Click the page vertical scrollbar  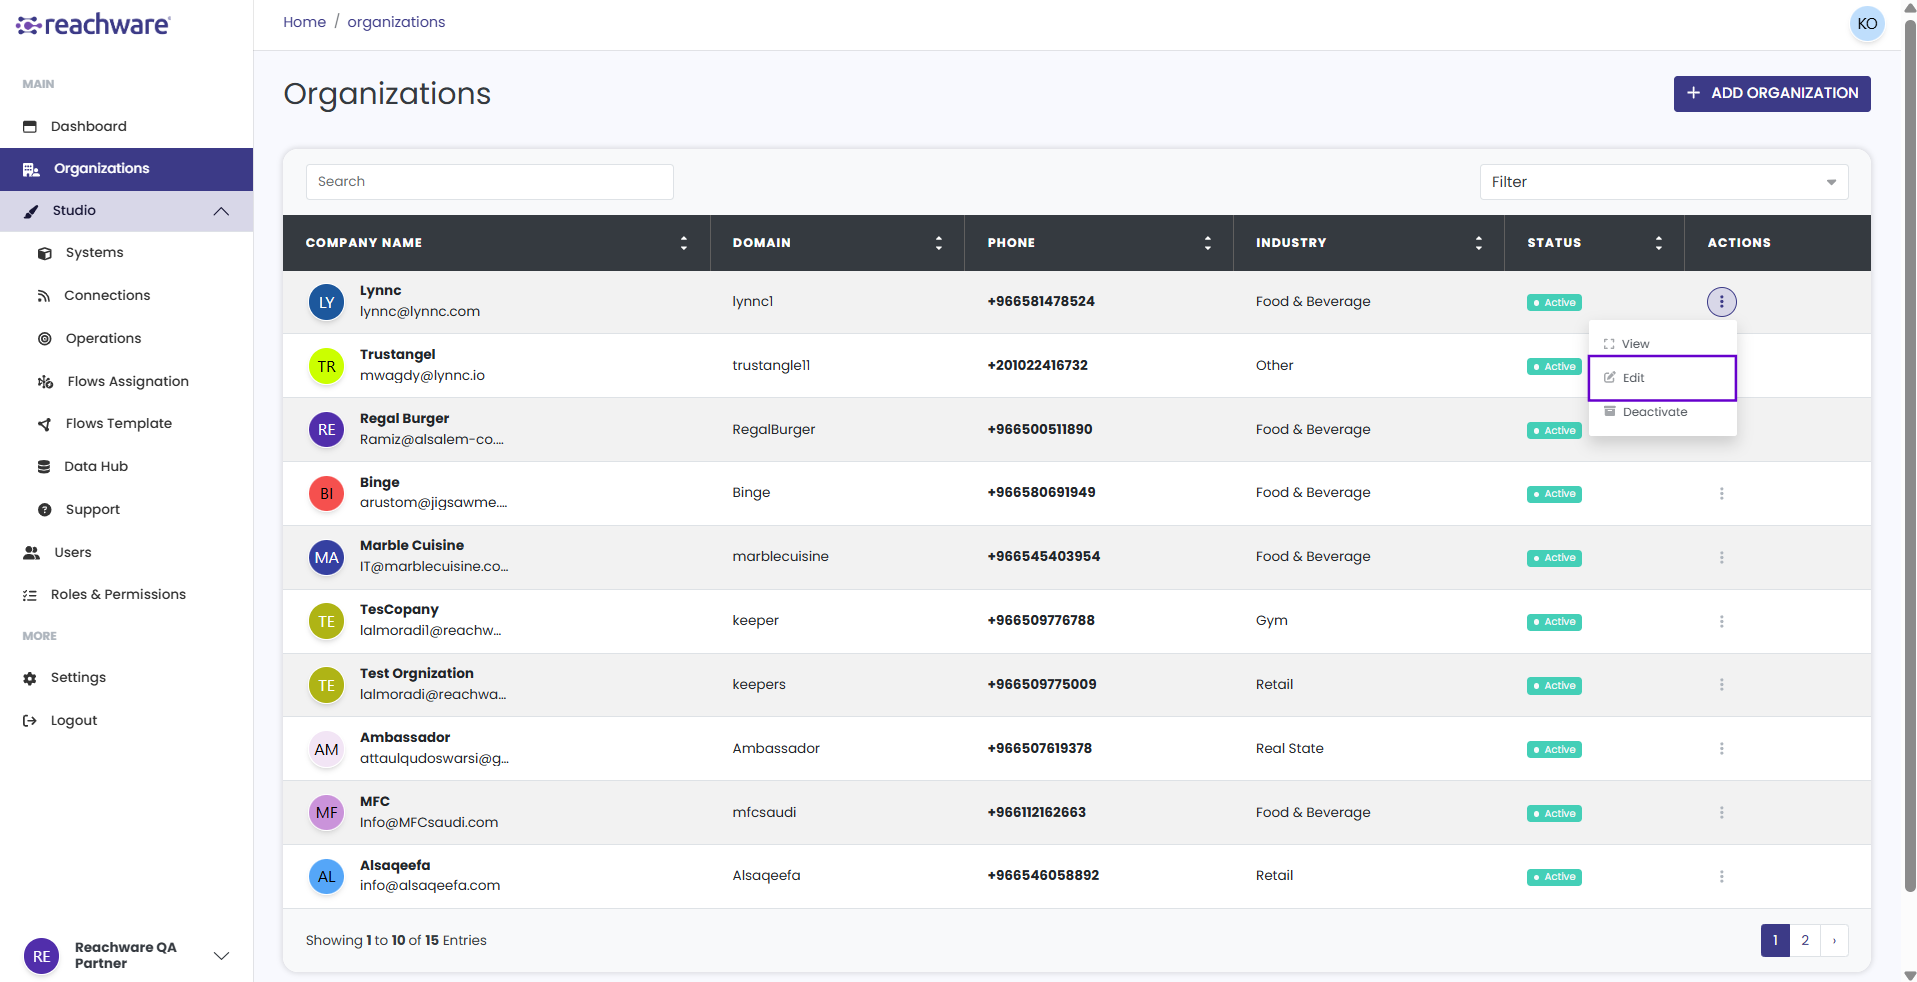click(1910, 456)
